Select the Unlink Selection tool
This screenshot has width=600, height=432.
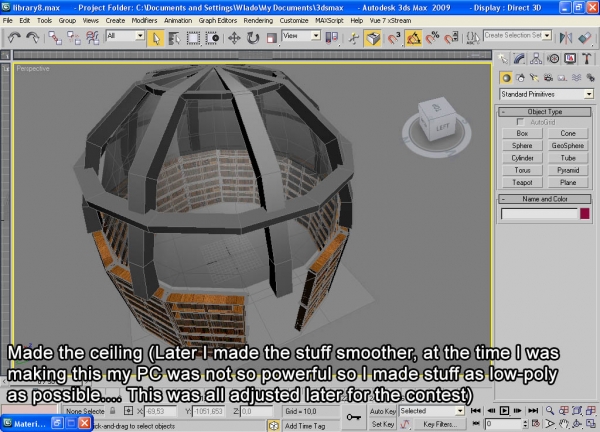pos(73,37)
